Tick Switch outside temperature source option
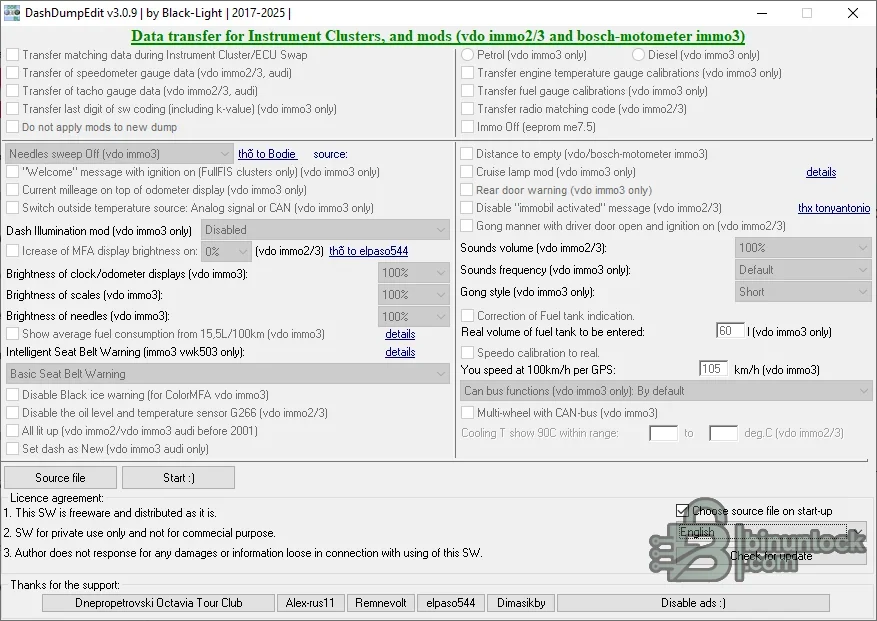 12,208
